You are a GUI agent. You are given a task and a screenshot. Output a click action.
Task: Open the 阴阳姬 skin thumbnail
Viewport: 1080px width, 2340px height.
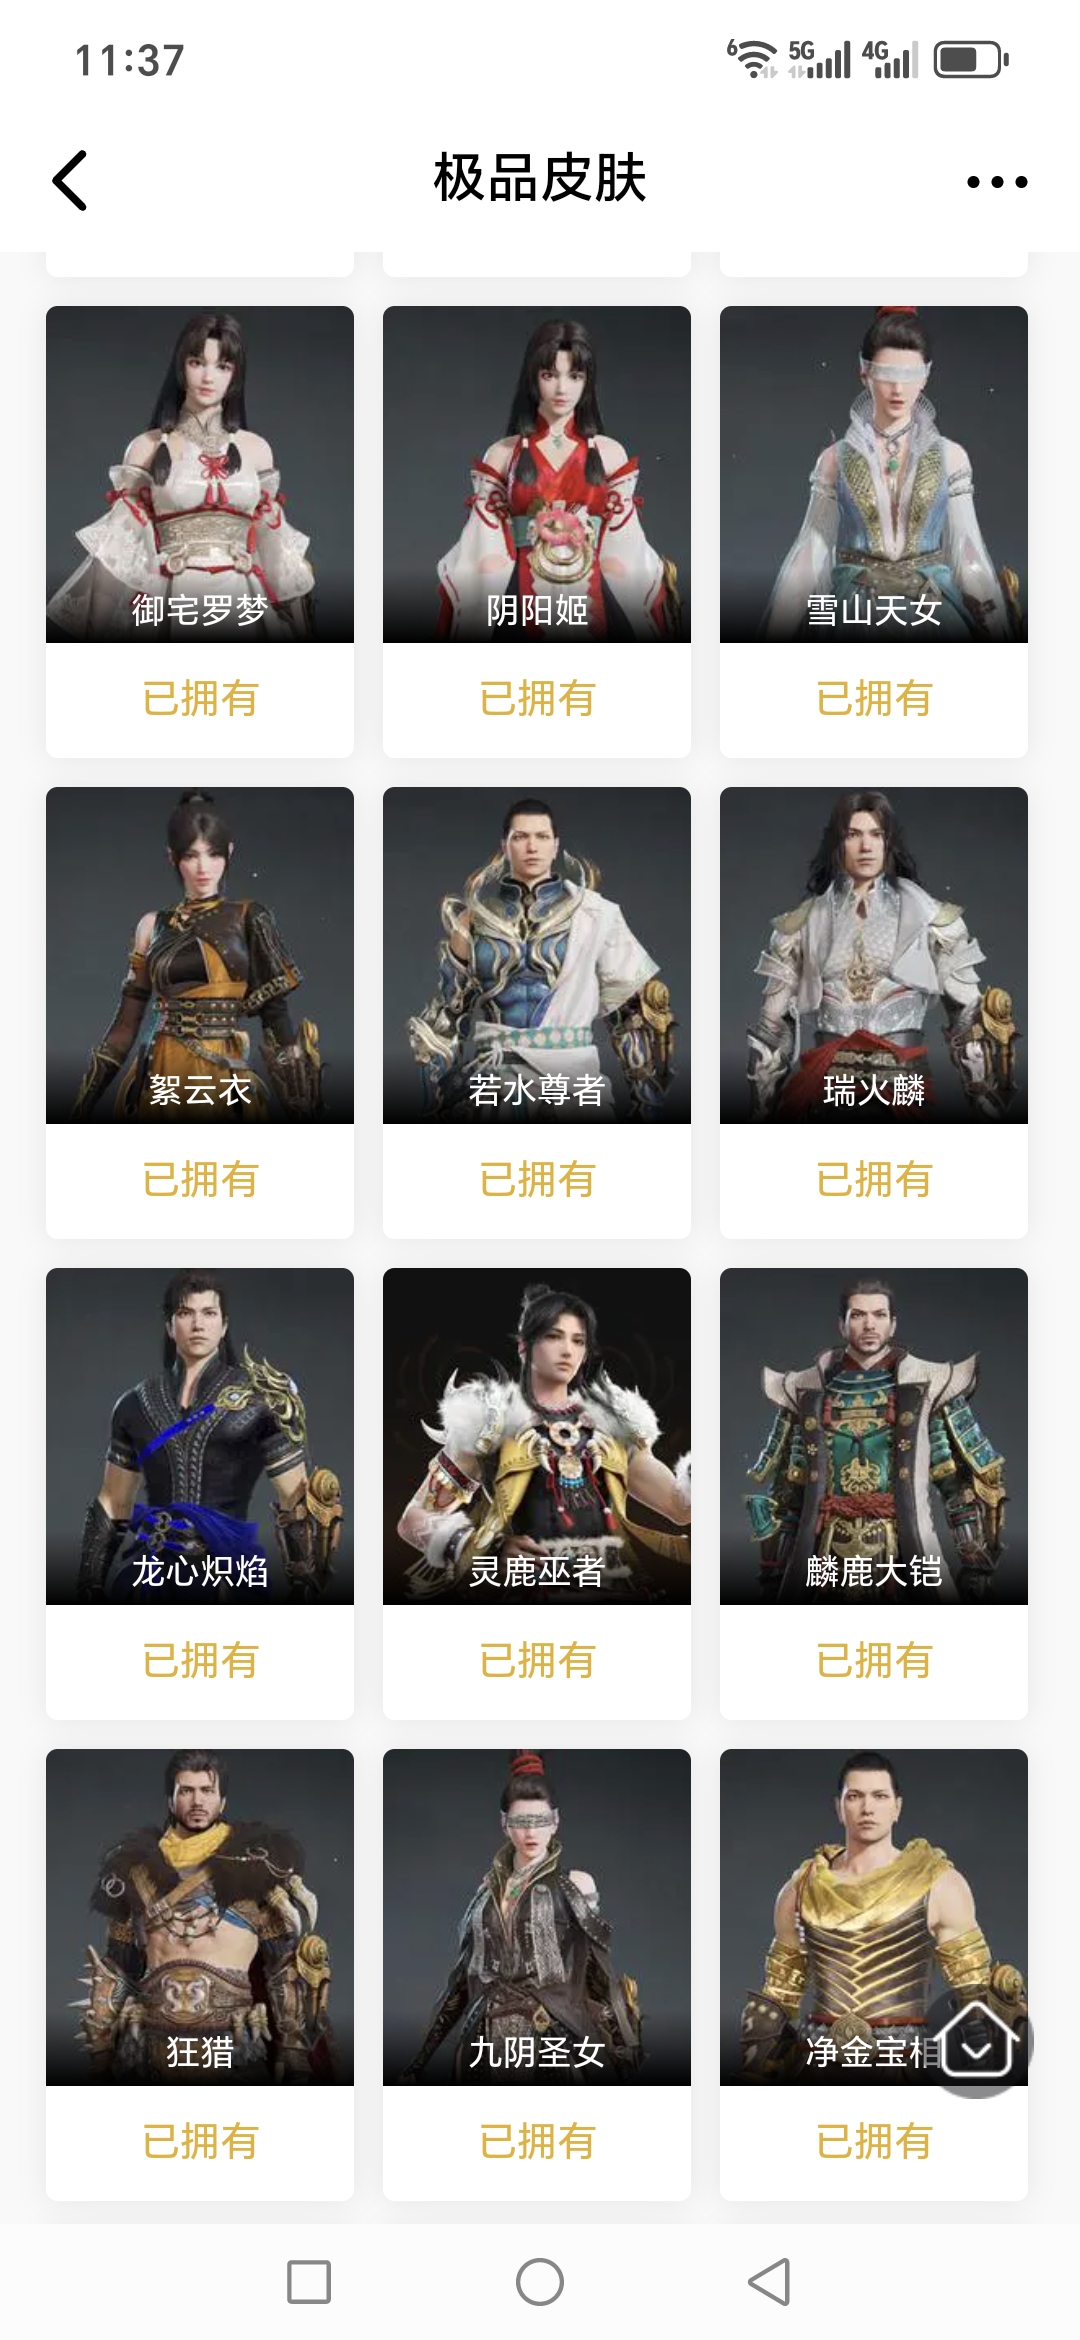click(x=537, y=474)
